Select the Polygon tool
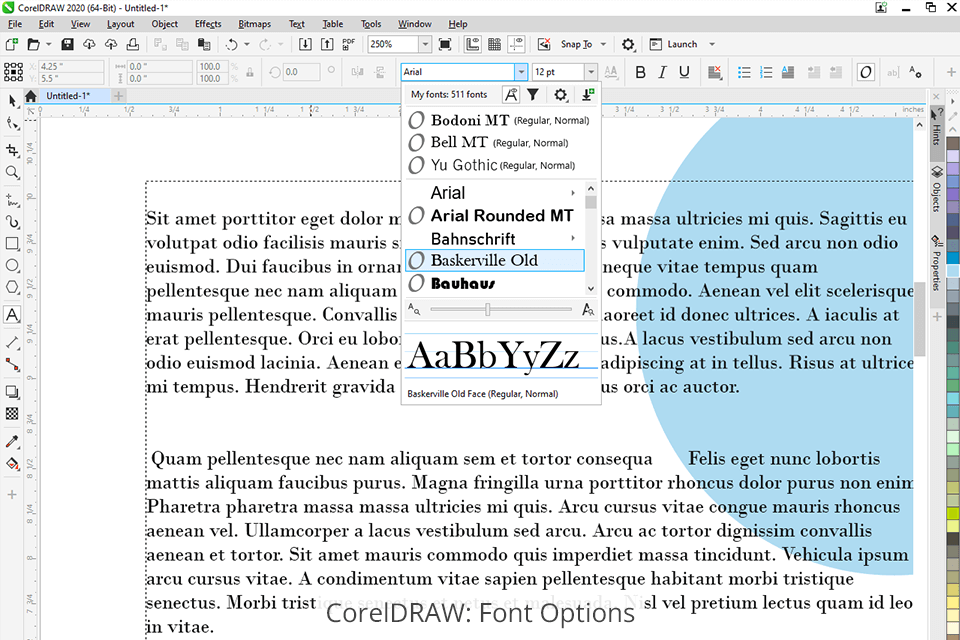Viewport: 960px width, 640px height. [x=12, y=287]
